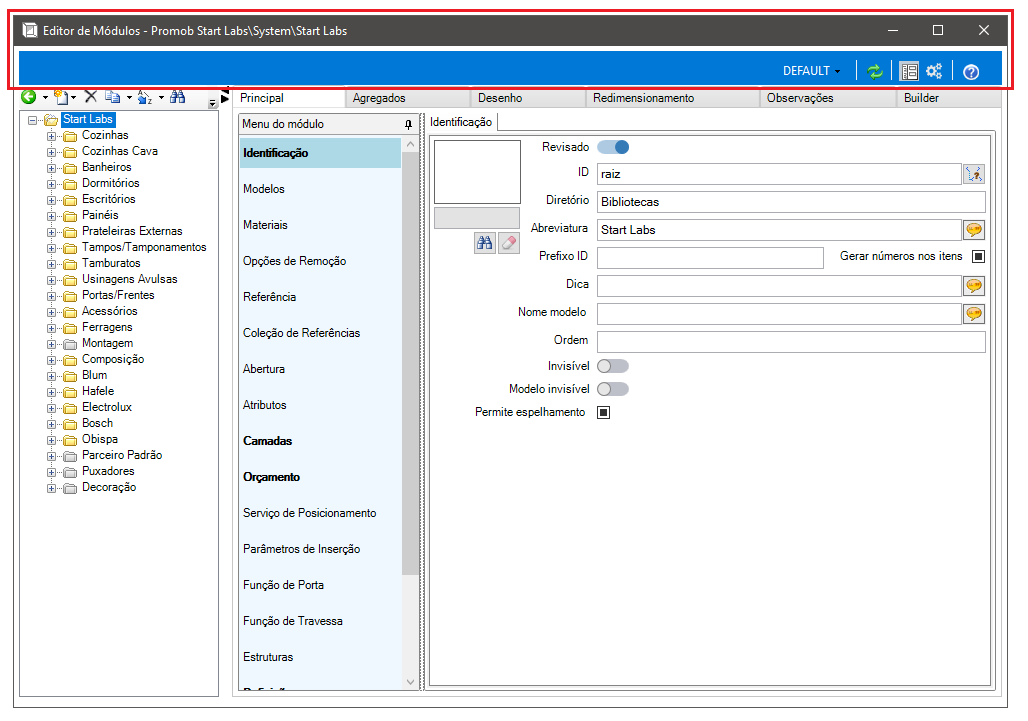Viewport: 1028px width, 721px height.
Task: Open the DEFAULT dropdown
Action: 812,71
